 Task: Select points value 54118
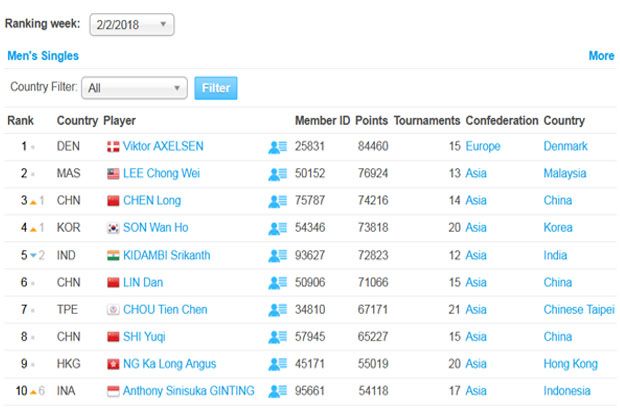coord(373,391)
